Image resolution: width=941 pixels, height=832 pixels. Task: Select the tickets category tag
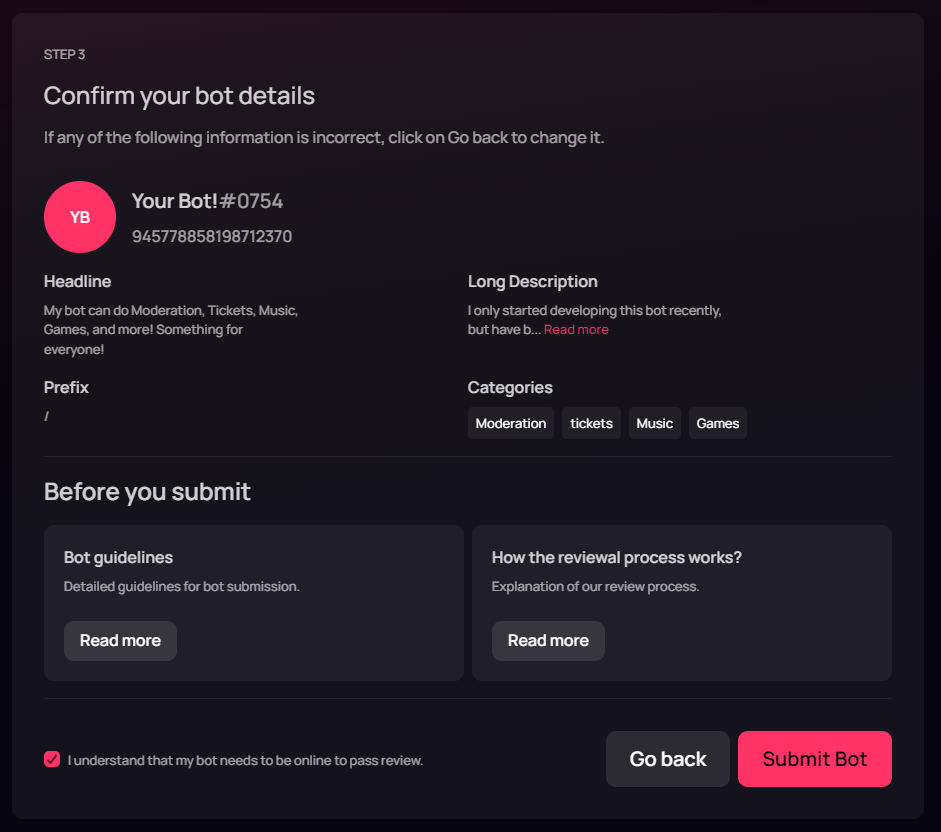(591, 423)
